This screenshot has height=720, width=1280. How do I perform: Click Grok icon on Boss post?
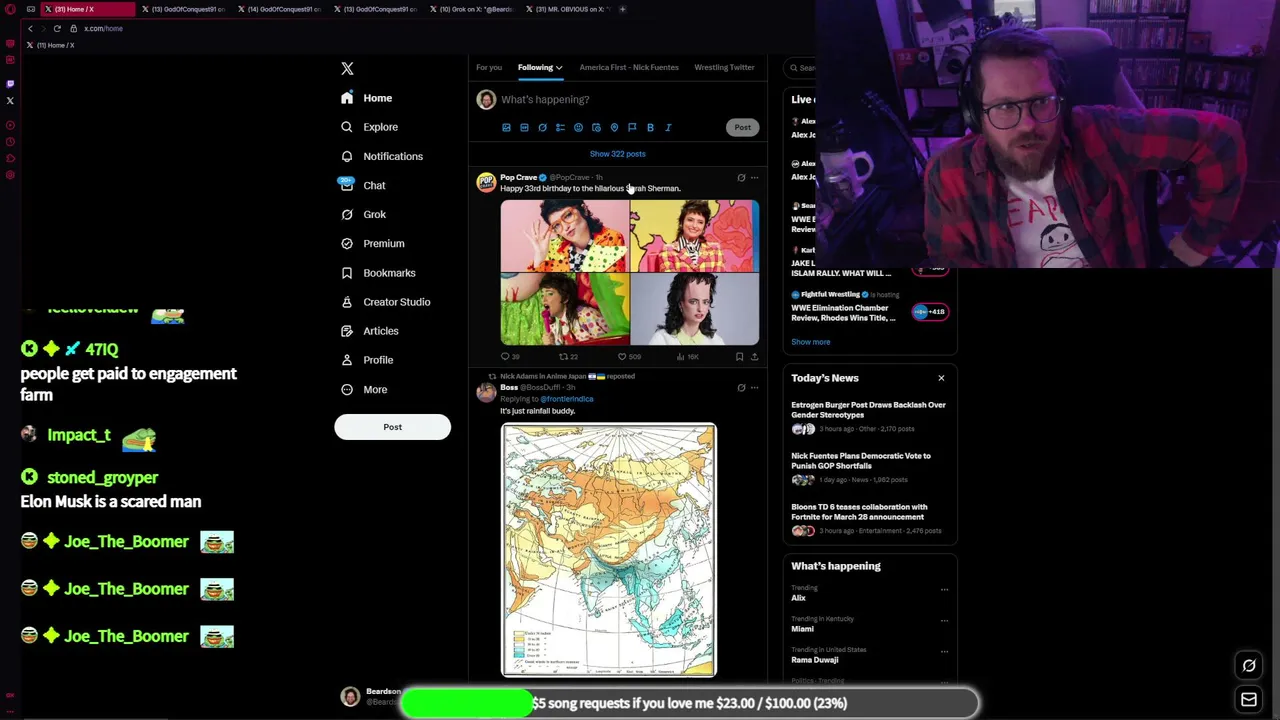(741, 388)
